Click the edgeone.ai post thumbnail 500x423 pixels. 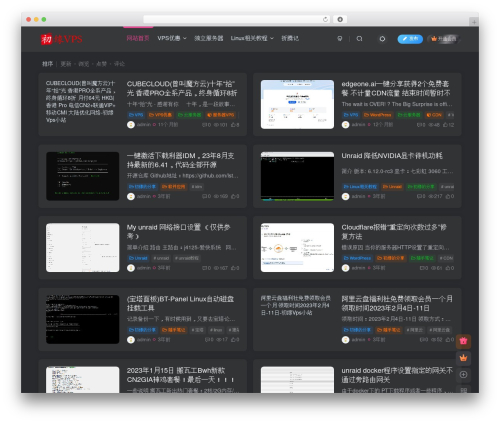point(297,104)
